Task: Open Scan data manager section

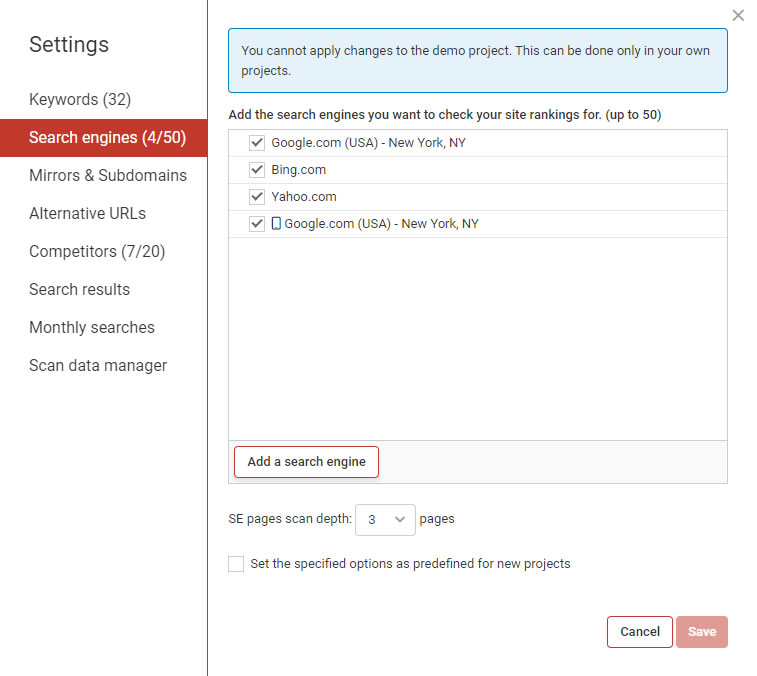Action: click(x=98, y=366)
